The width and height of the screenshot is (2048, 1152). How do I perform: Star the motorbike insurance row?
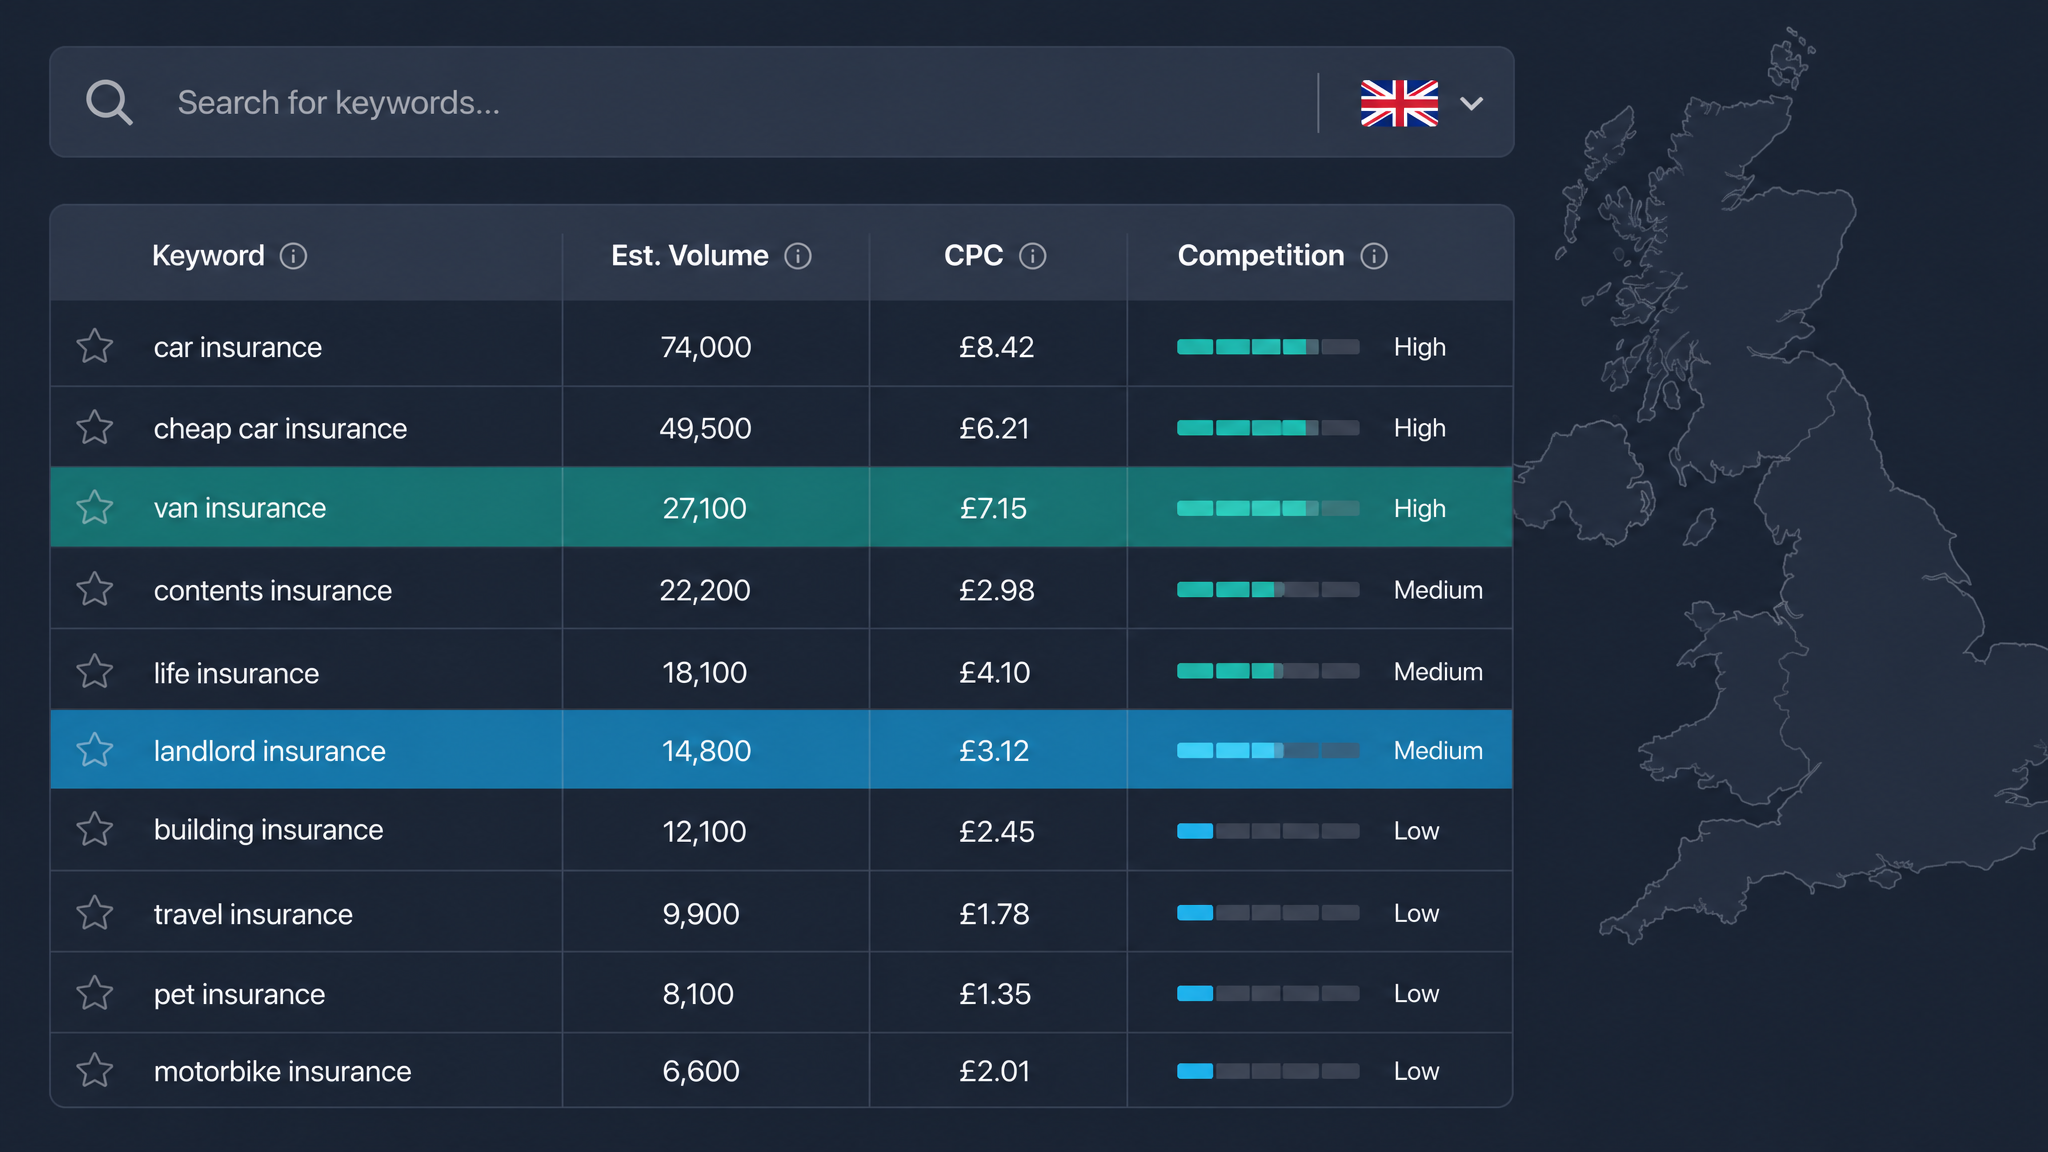coord(95,1070)
